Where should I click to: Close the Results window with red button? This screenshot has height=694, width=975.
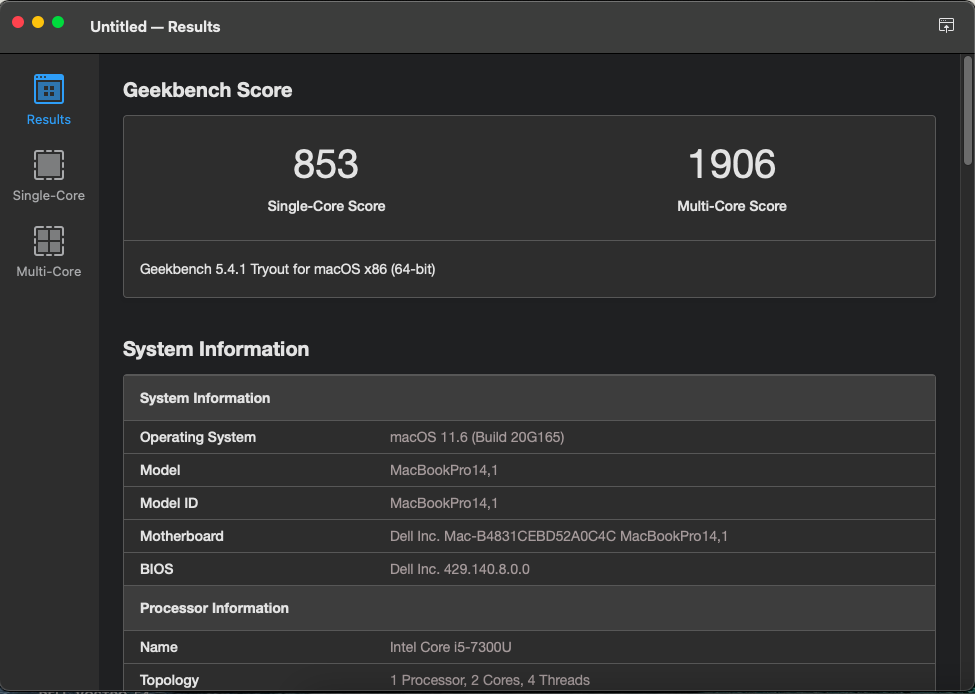point(18,22)
